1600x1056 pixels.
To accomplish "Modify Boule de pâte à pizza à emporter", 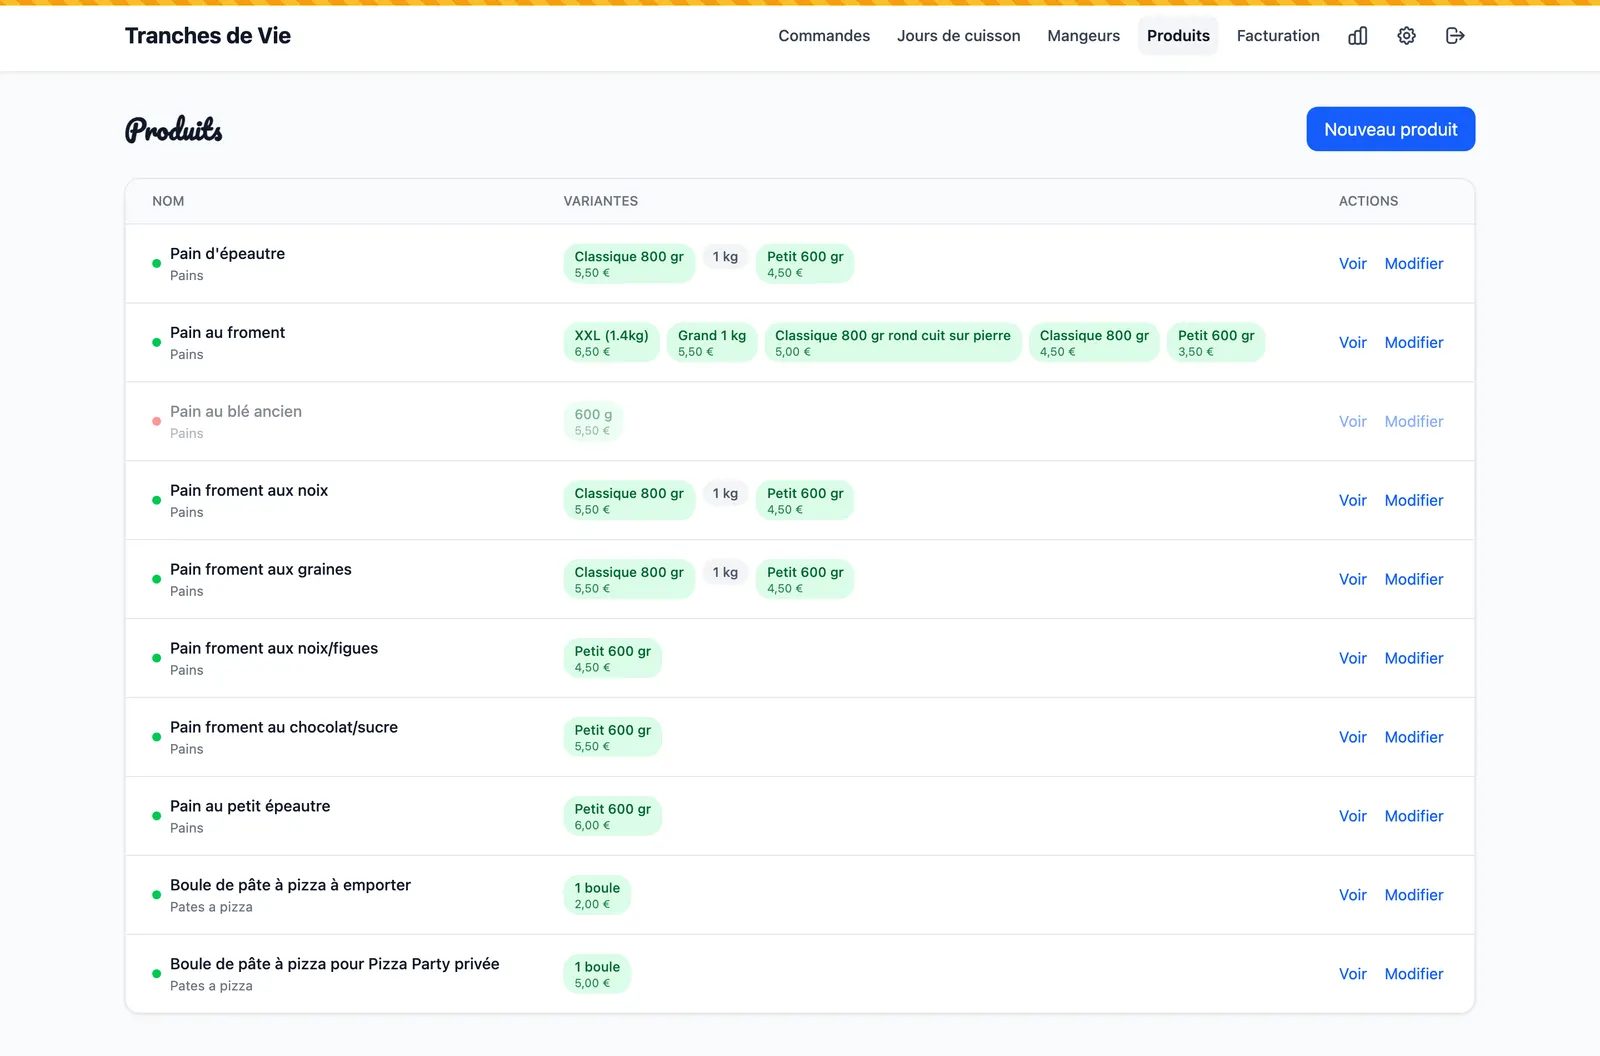I will [1414, 896].
